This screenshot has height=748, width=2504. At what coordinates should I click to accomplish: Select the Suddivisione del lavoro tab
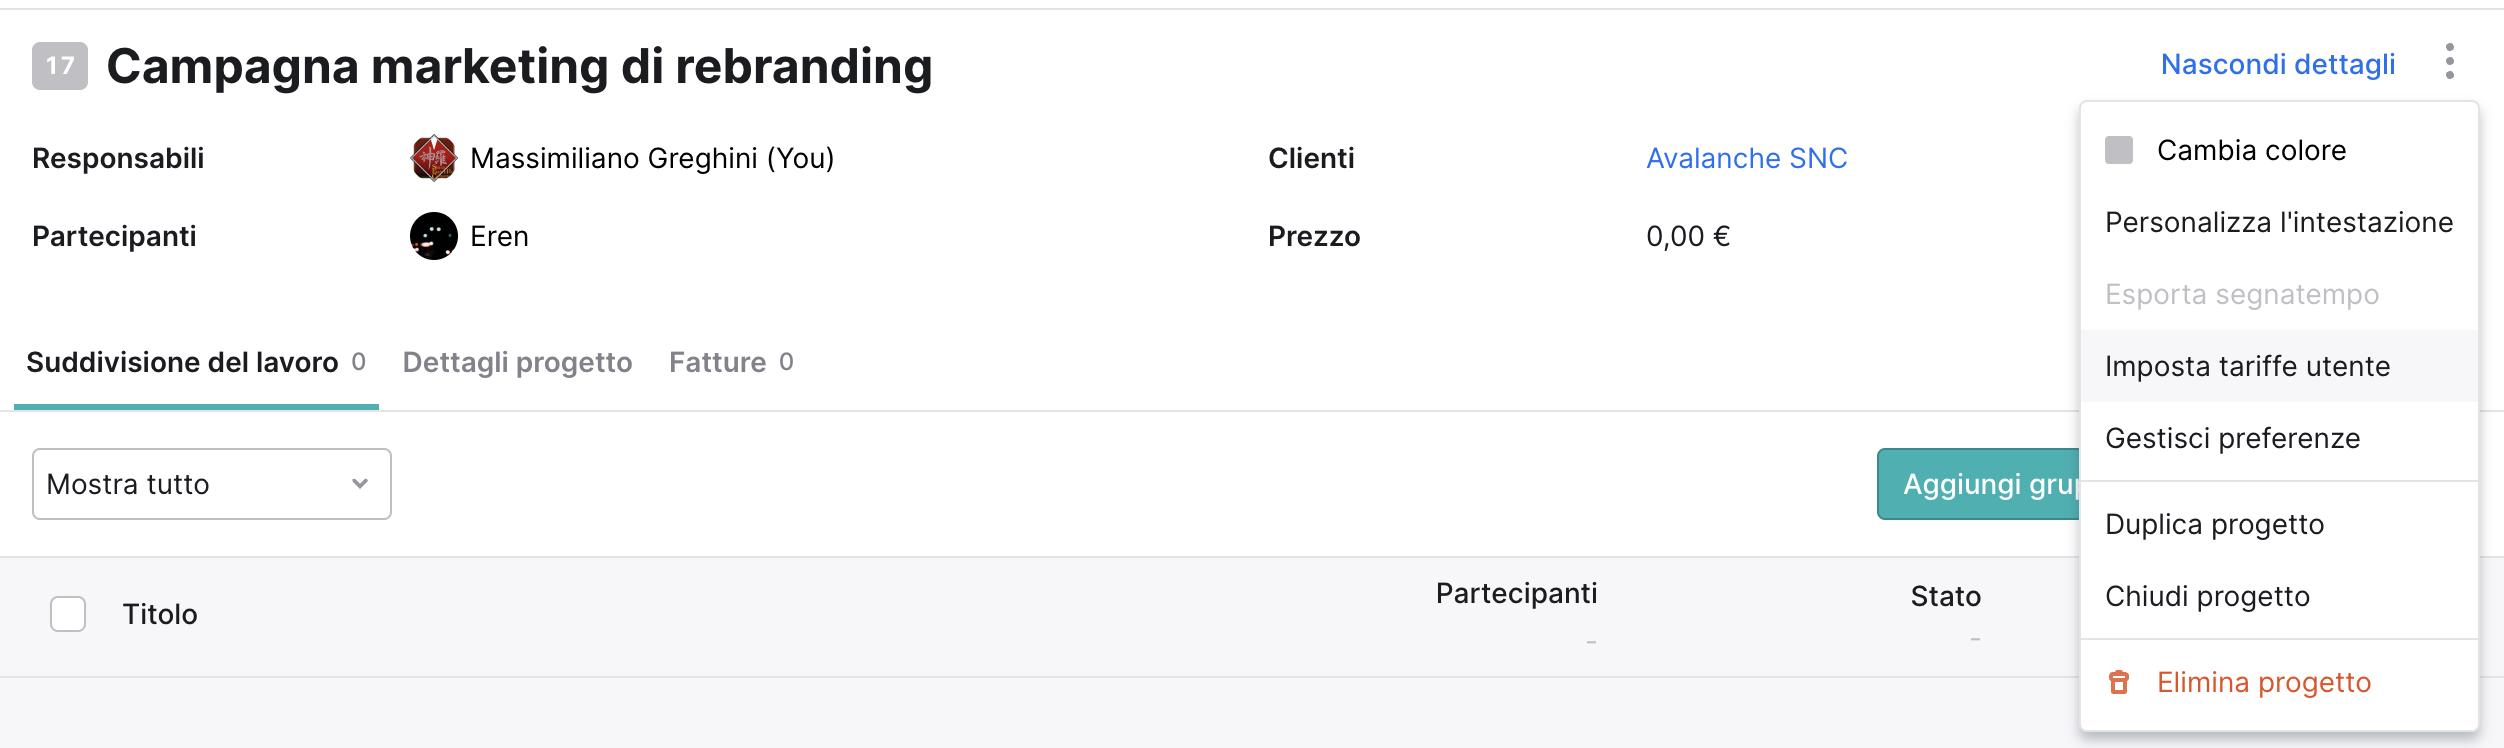point(196,362)
